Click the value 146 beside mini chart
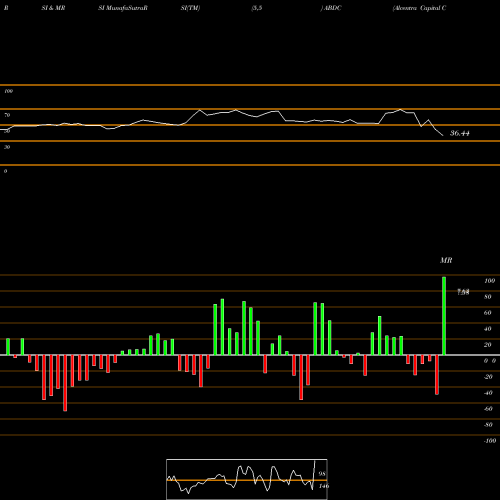This screenshot has width=500, height=500. click(x=324, y=486)
